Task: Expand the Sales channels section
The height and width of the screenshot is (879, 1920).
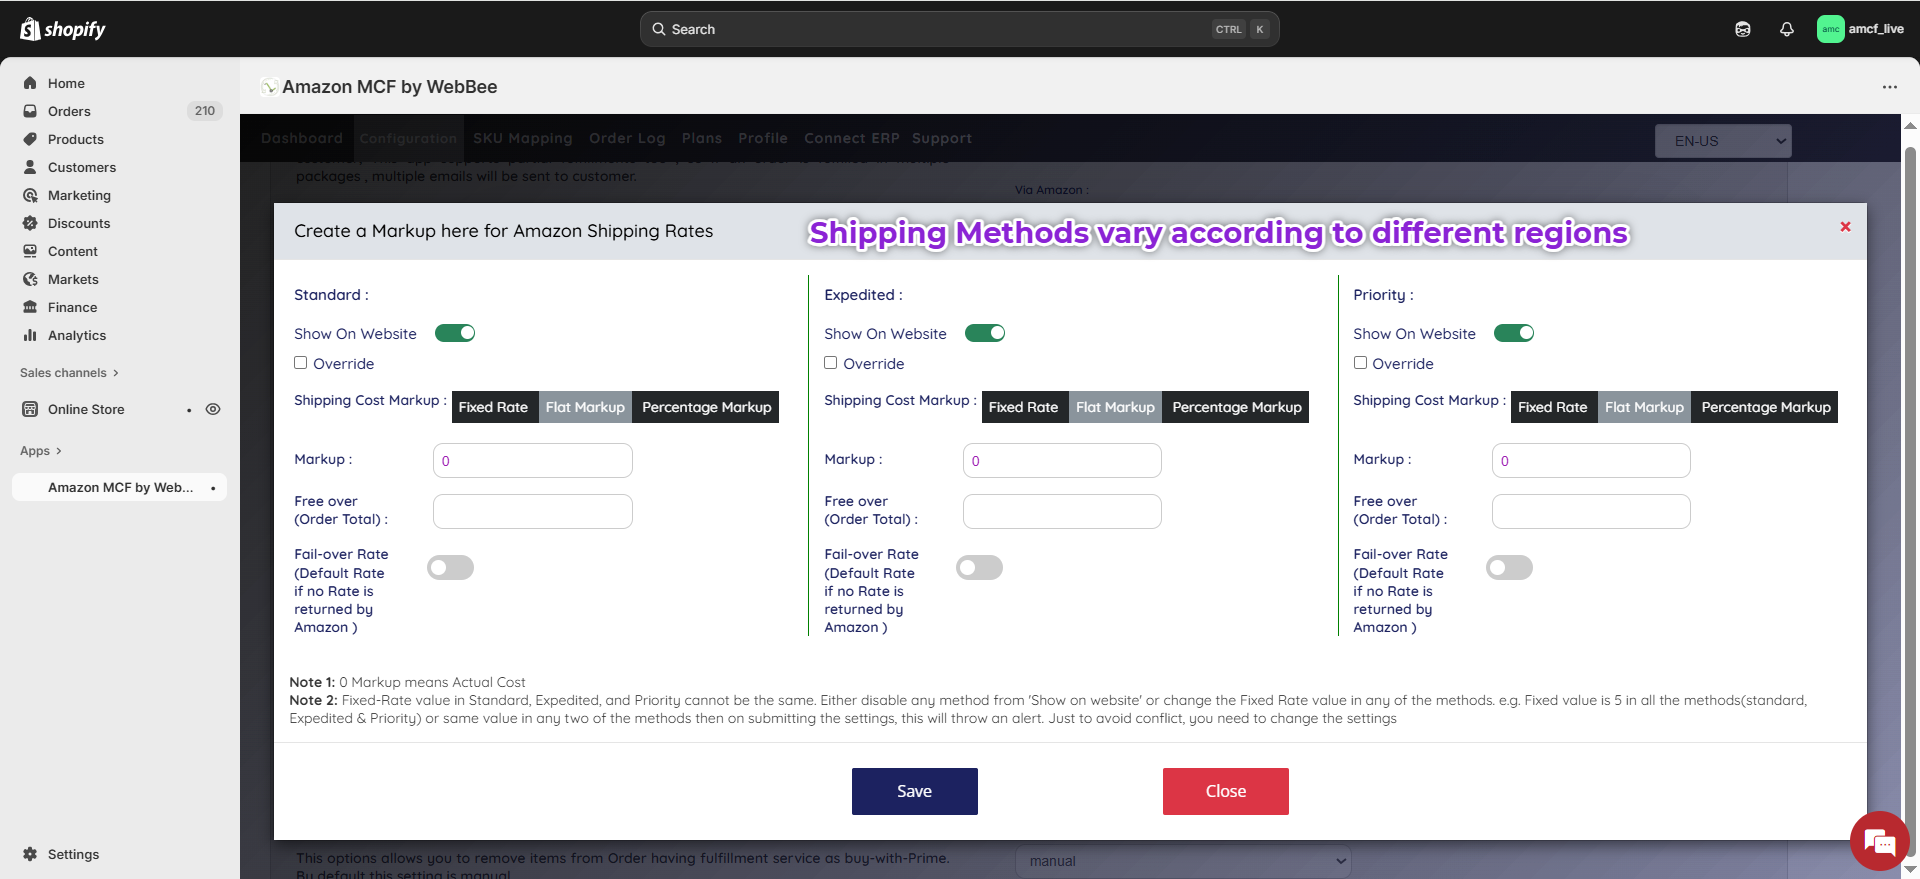Action: click(x=69, y=373)
